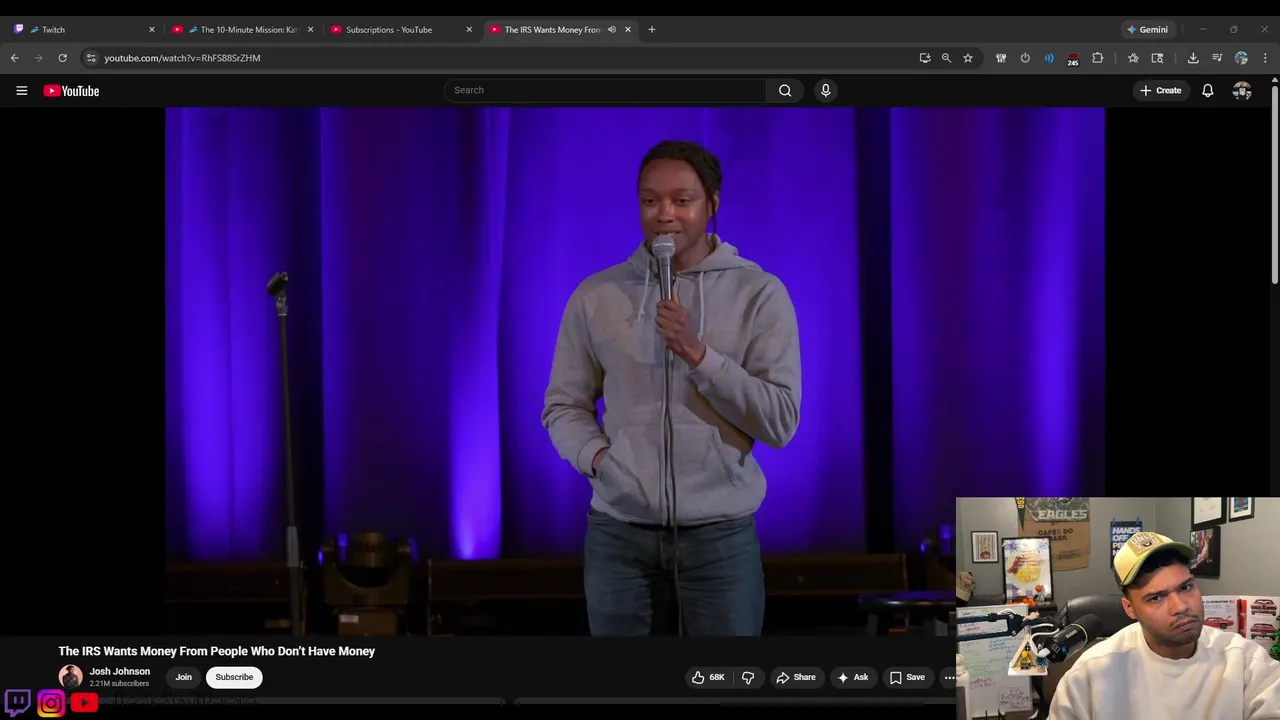Dislike the video thumbs-down button
Screen dimensions: 1280x720
click(748, 677)
